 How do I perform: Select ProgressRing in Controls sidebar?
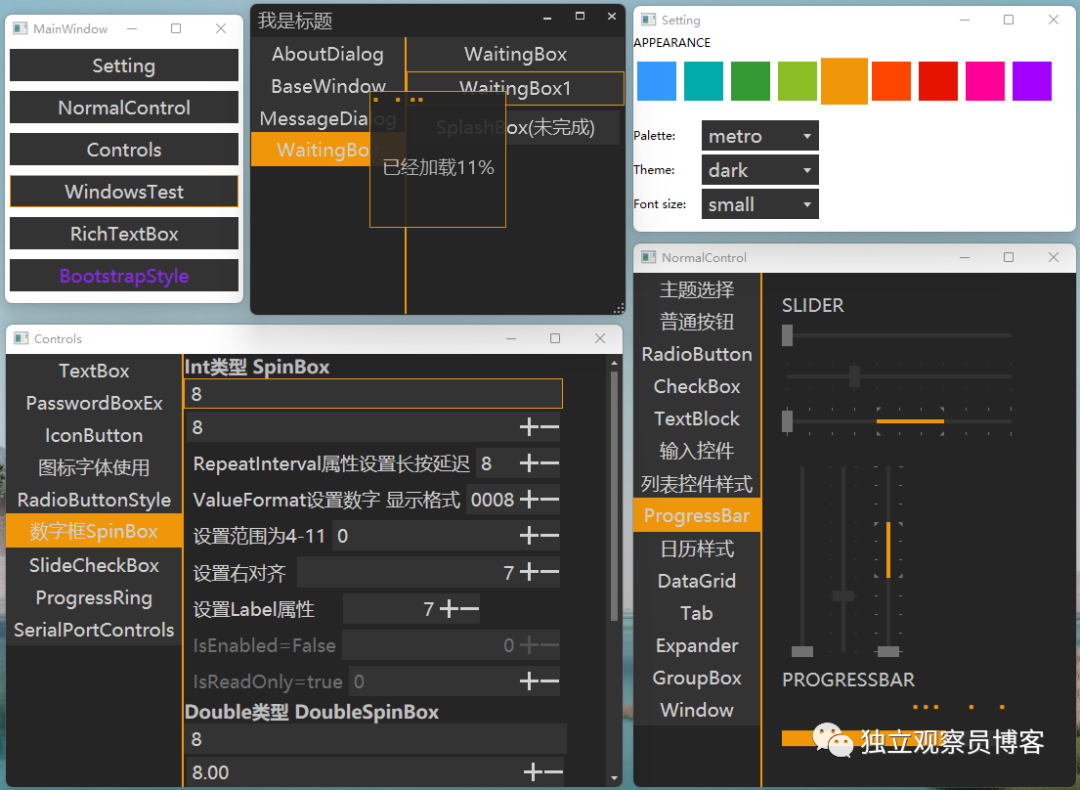pos(94,598)
